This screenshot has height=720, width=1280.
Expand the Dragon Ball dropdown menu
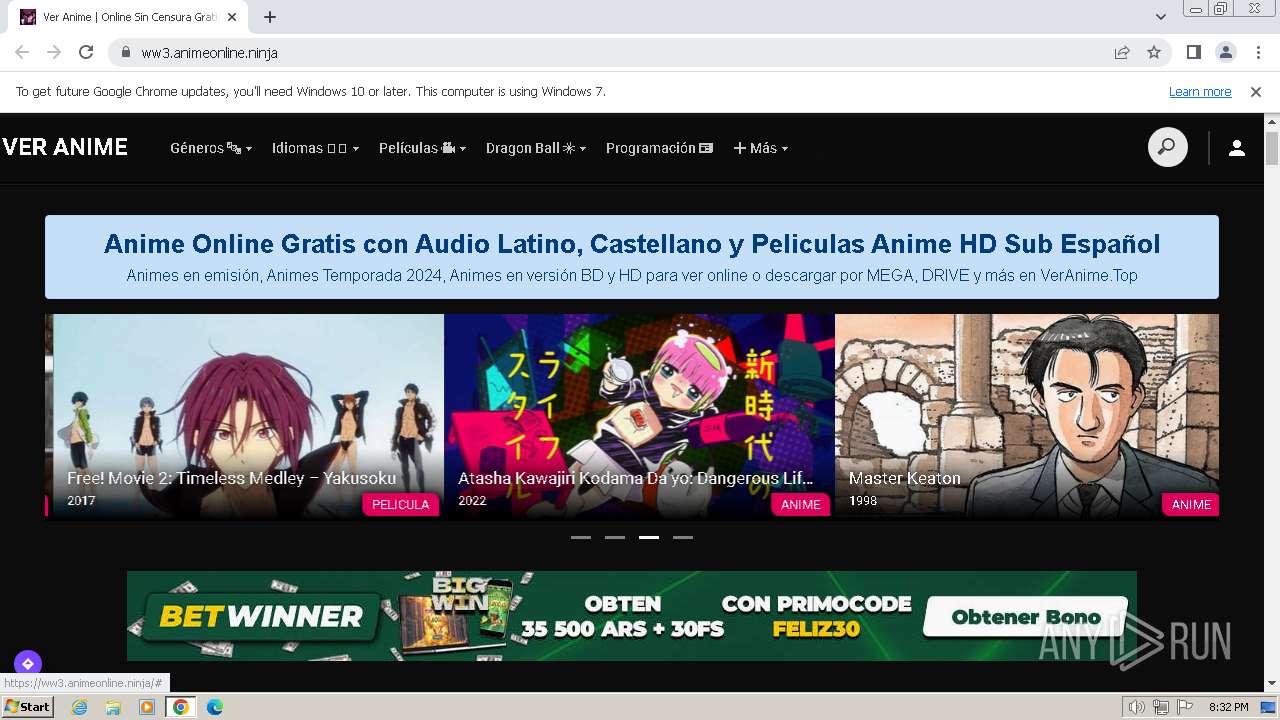536,148
